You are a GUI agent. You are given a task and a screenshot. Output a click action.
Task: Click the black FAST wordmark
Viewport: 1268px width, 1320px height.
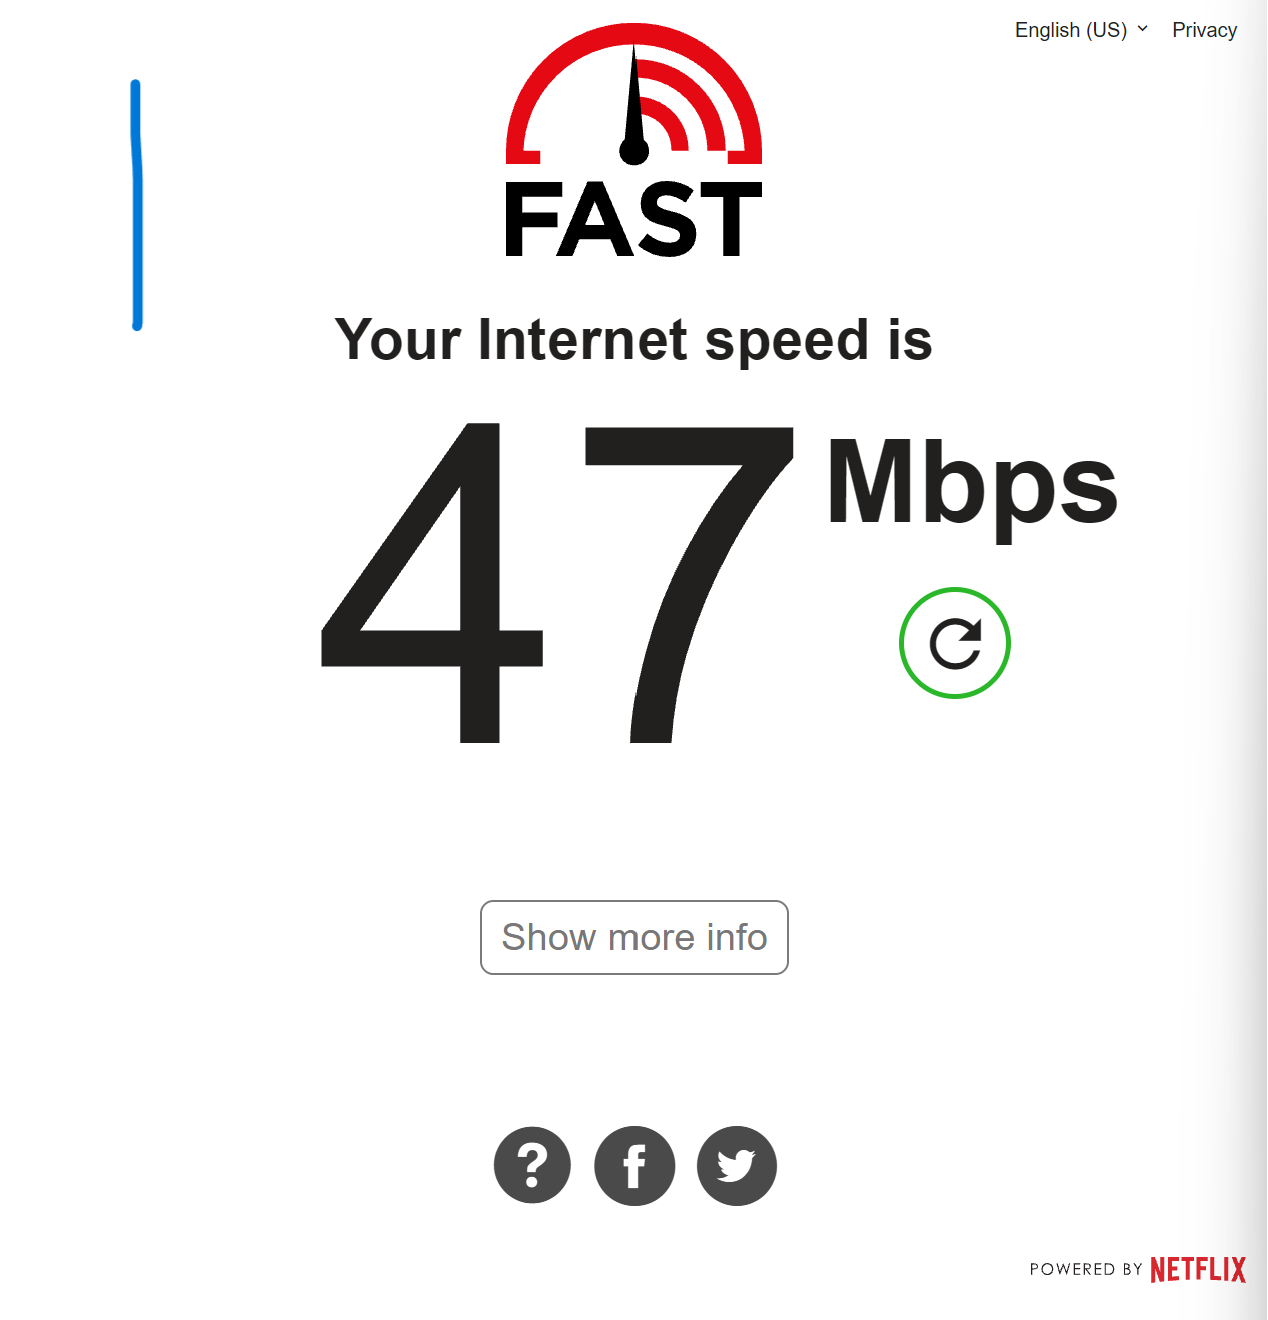[634, 219]
